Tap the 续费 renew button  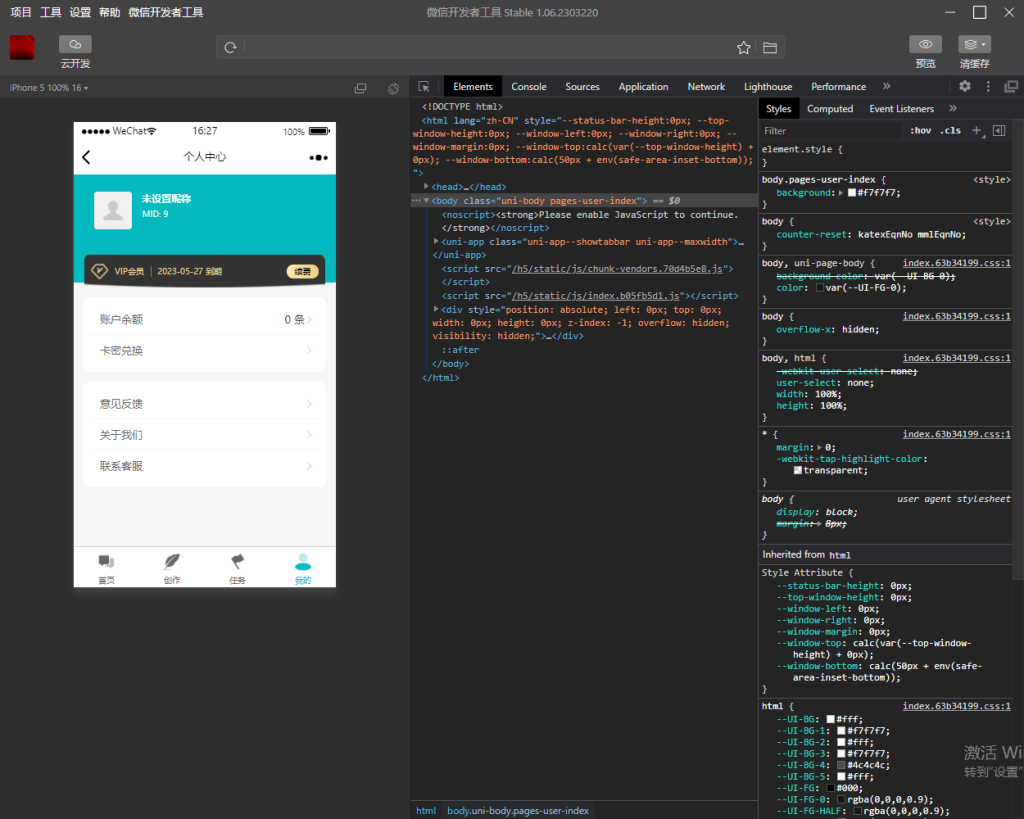click(302, 271)
